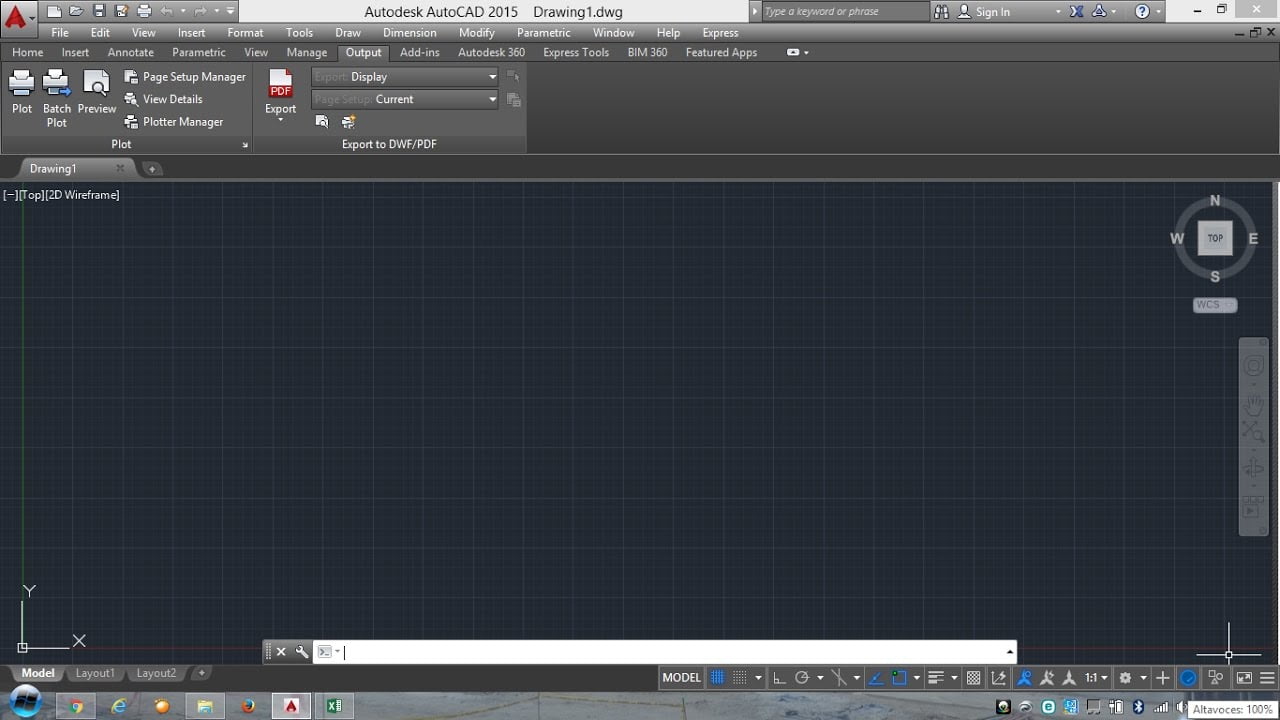
Task: Click the TOP face of the ViewCube
Action: [1215, 238]
